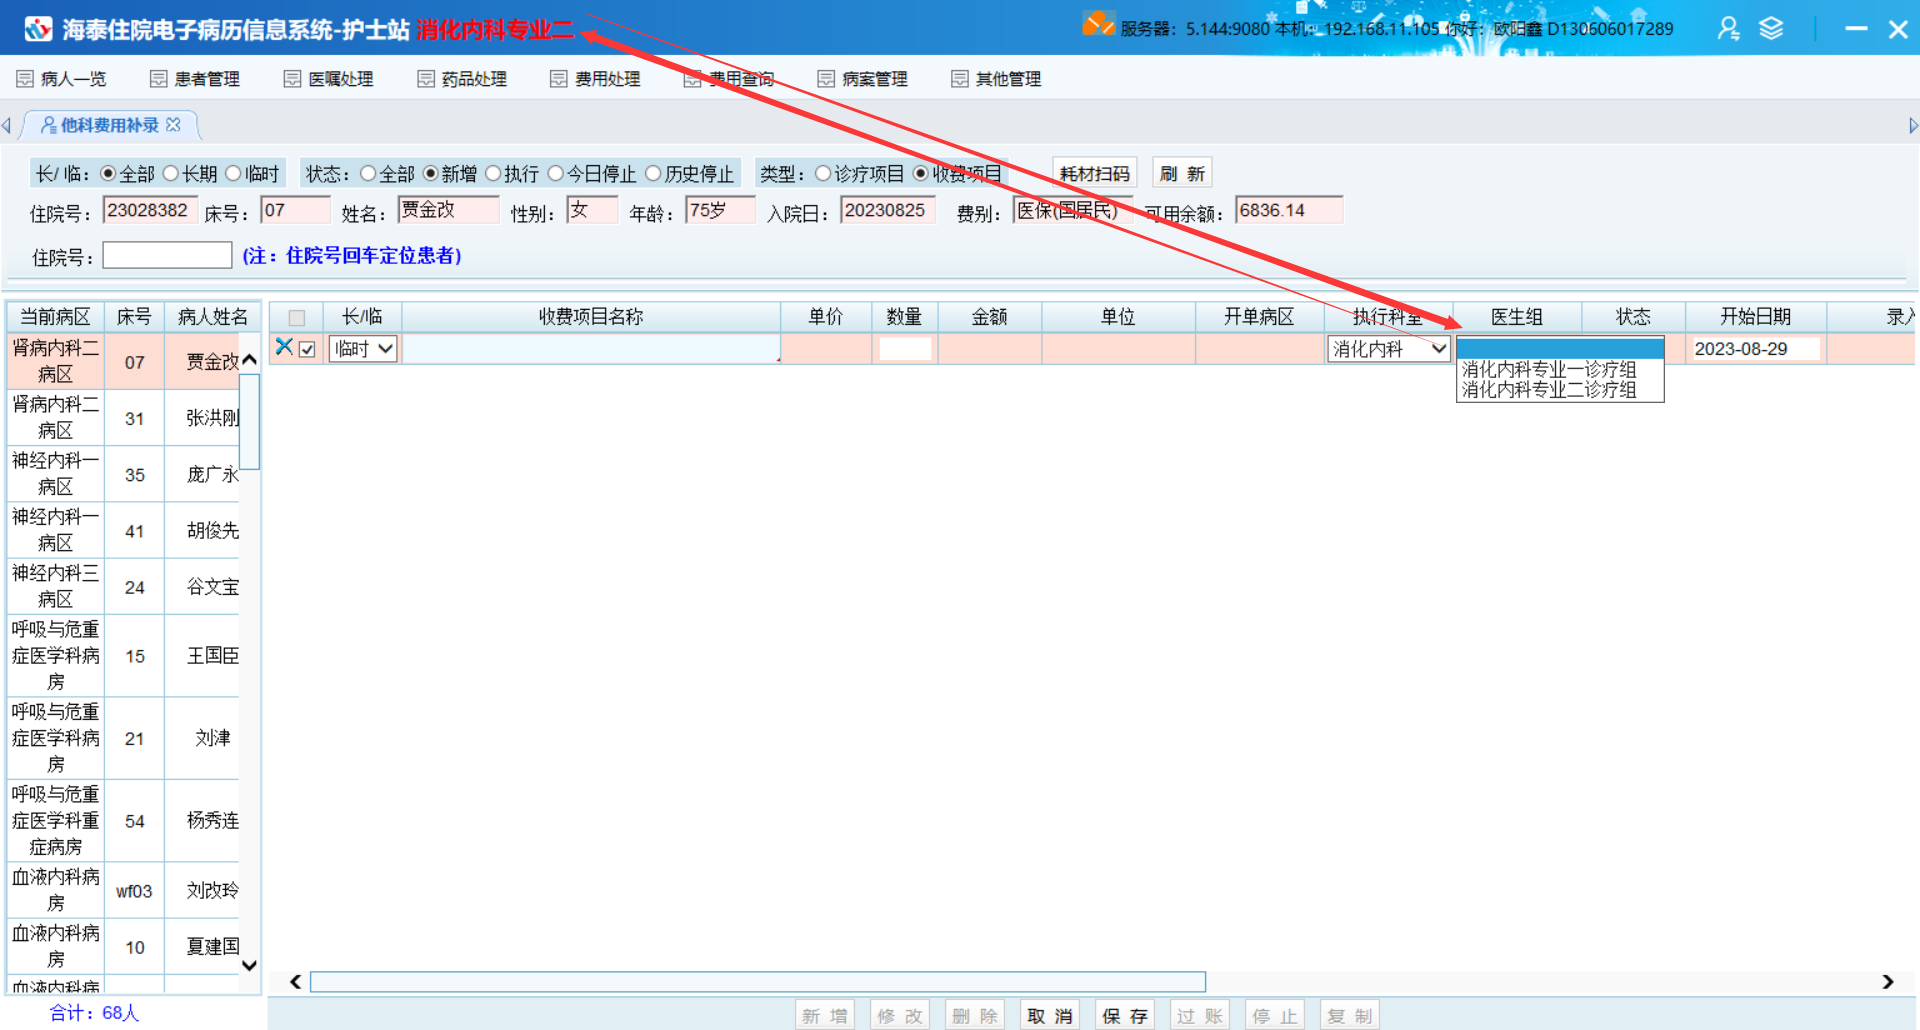Click the 停止 button at bottom
This screenshot has height=1030, width=1920.
(1275, 1016)
